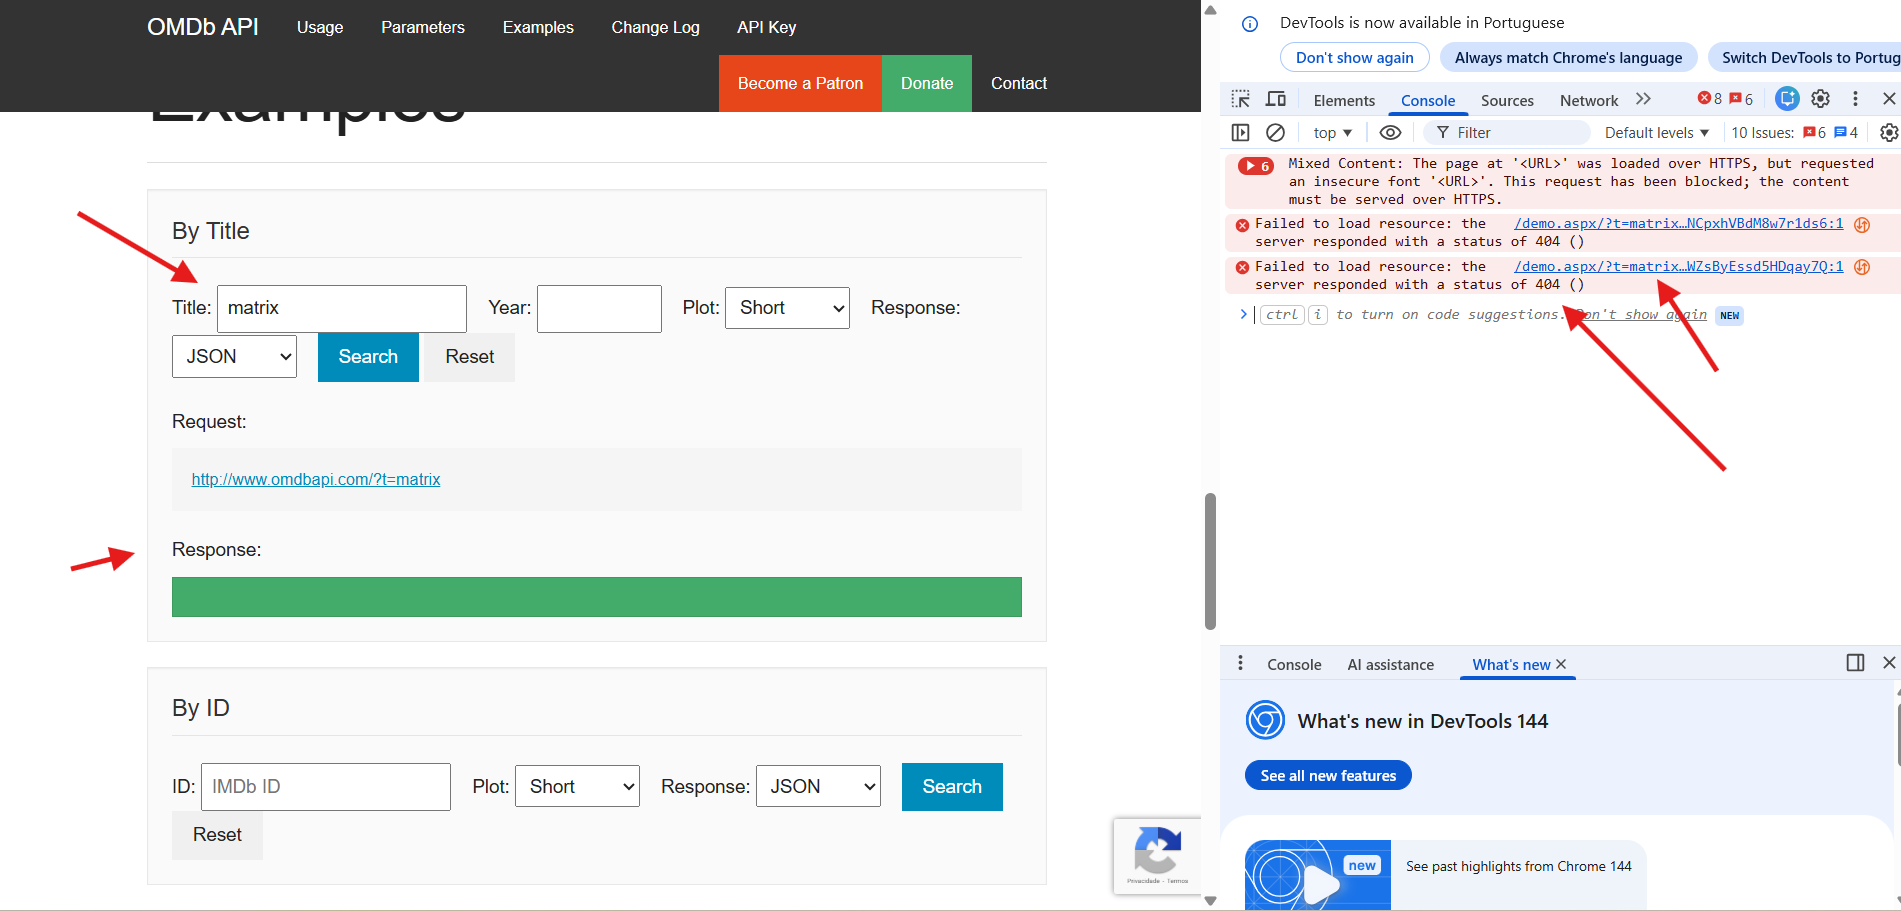Click the network icon beside WZsByEssd5HDqay7Q error
1901x911 pixels.
[x=1862, y=267]
